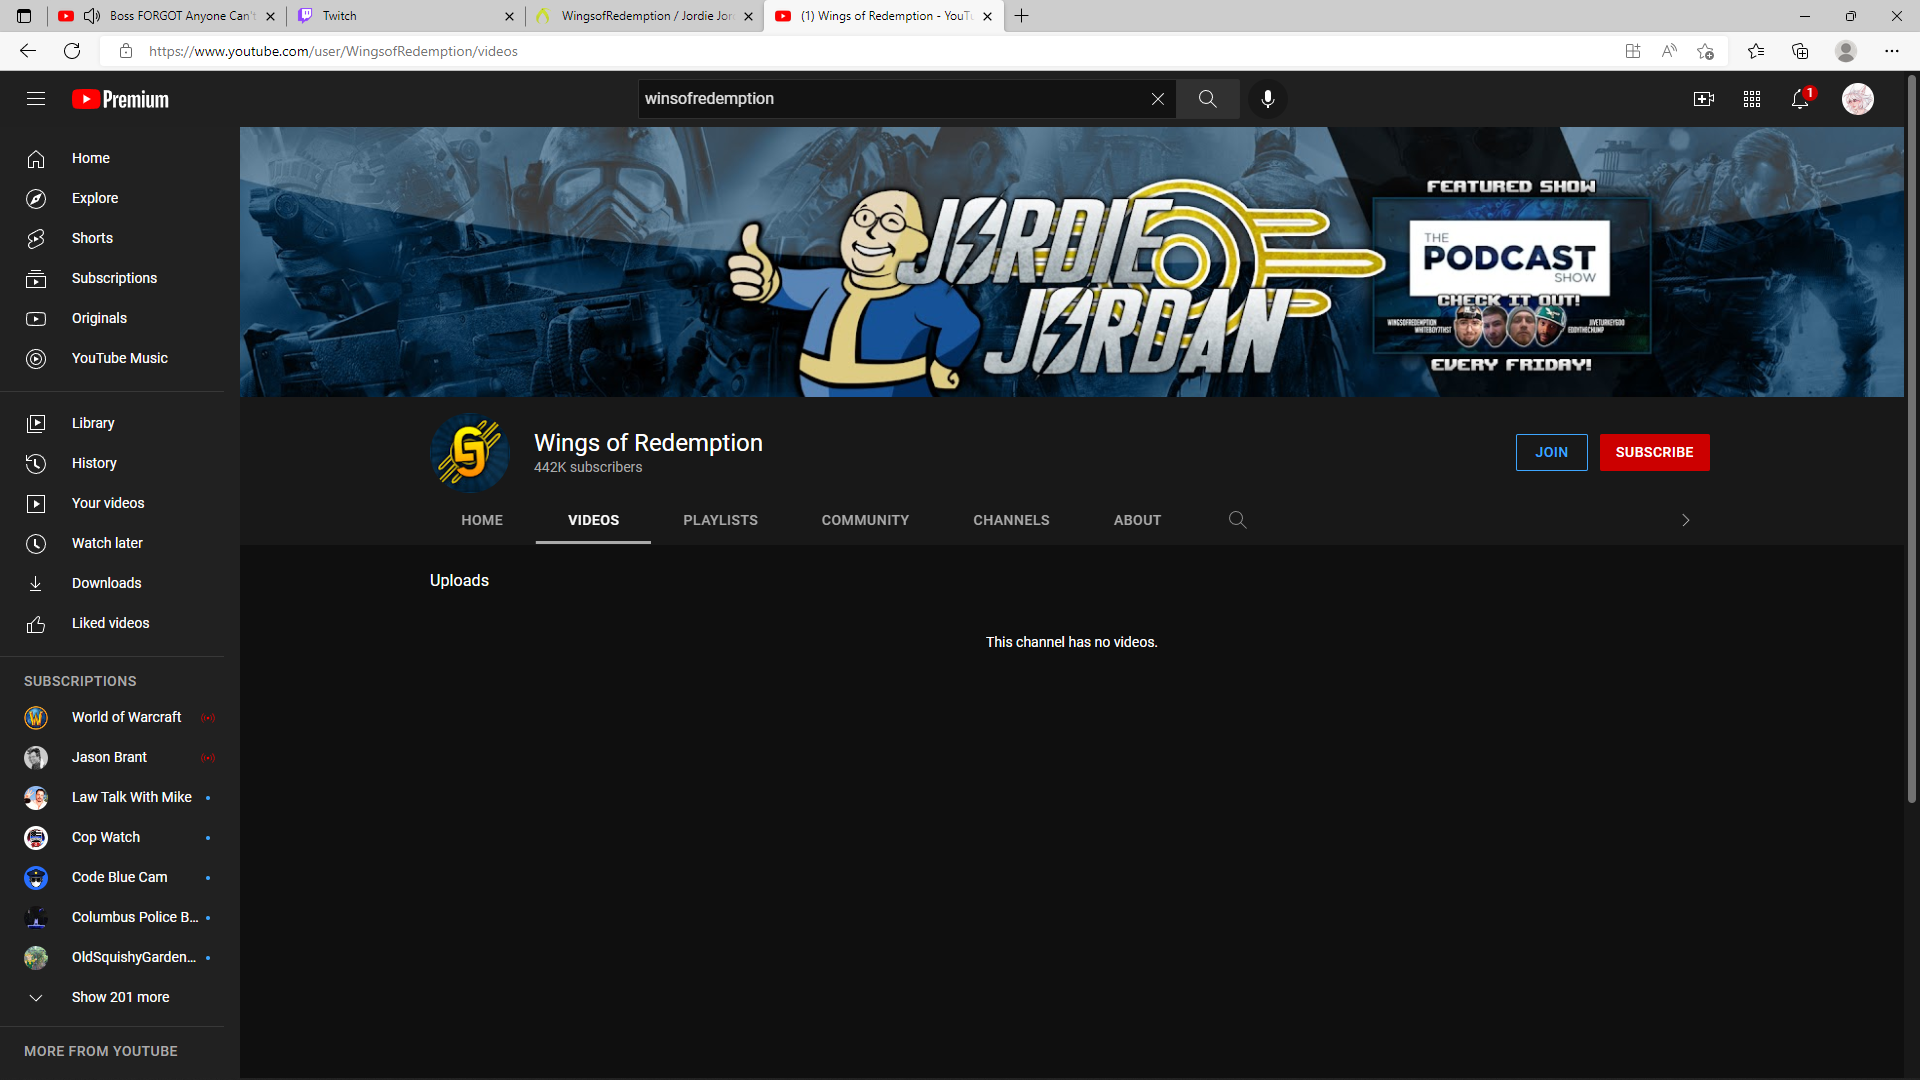The image size is (1920, 1080).
Task: Open the YouTube apps grid
Action: [1752, 99]
